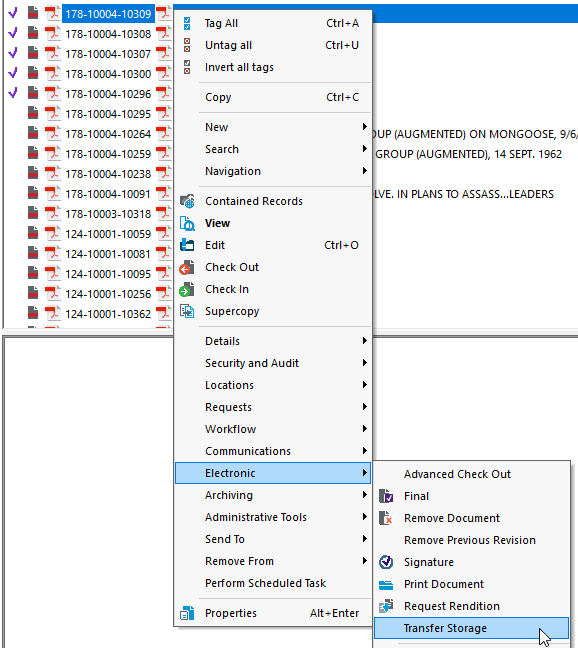Click the Supercopy icon
Screen dimensions: 578x648
[x=187, y=311]
